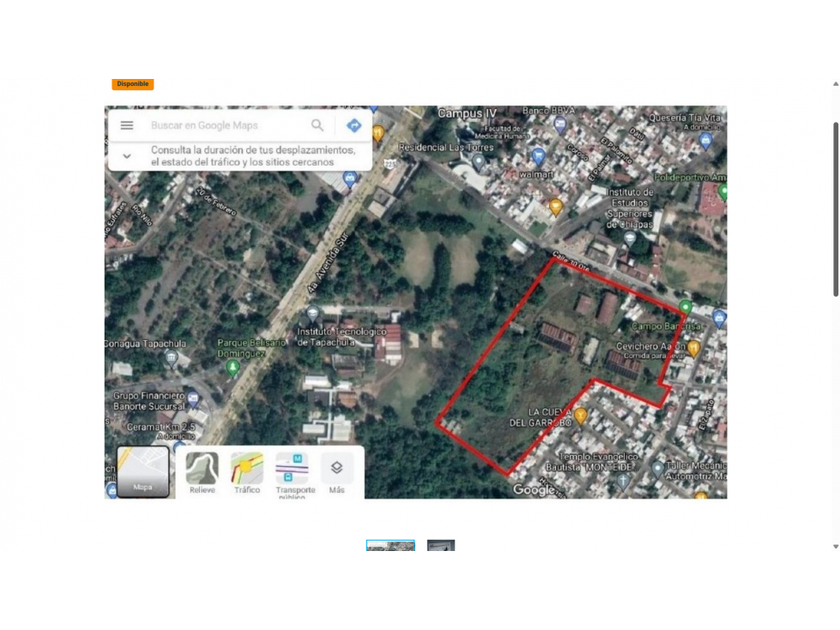Click the Cevichero Aaron restaurant pin
This screenshot has height=630, width=840.
(693, 348)
